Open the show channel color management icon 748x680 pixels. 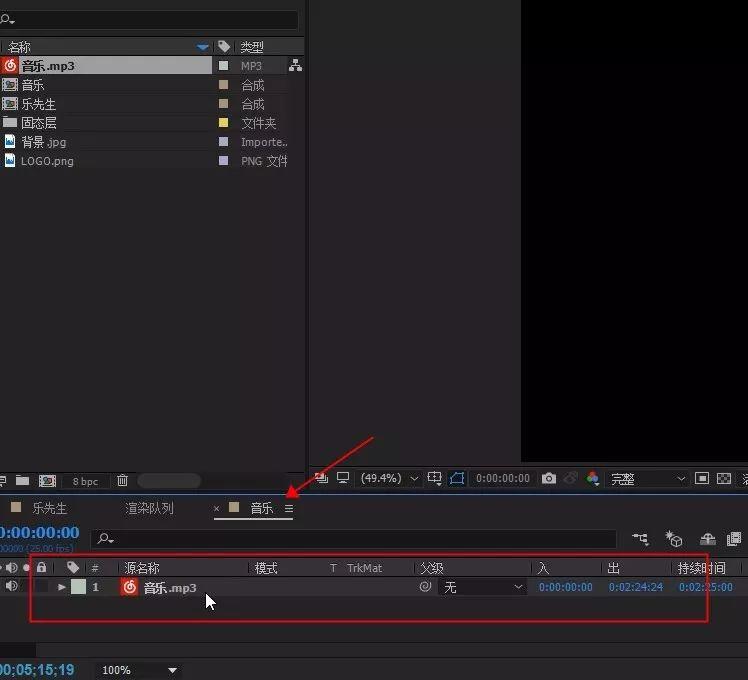click(x=593, y=478)
